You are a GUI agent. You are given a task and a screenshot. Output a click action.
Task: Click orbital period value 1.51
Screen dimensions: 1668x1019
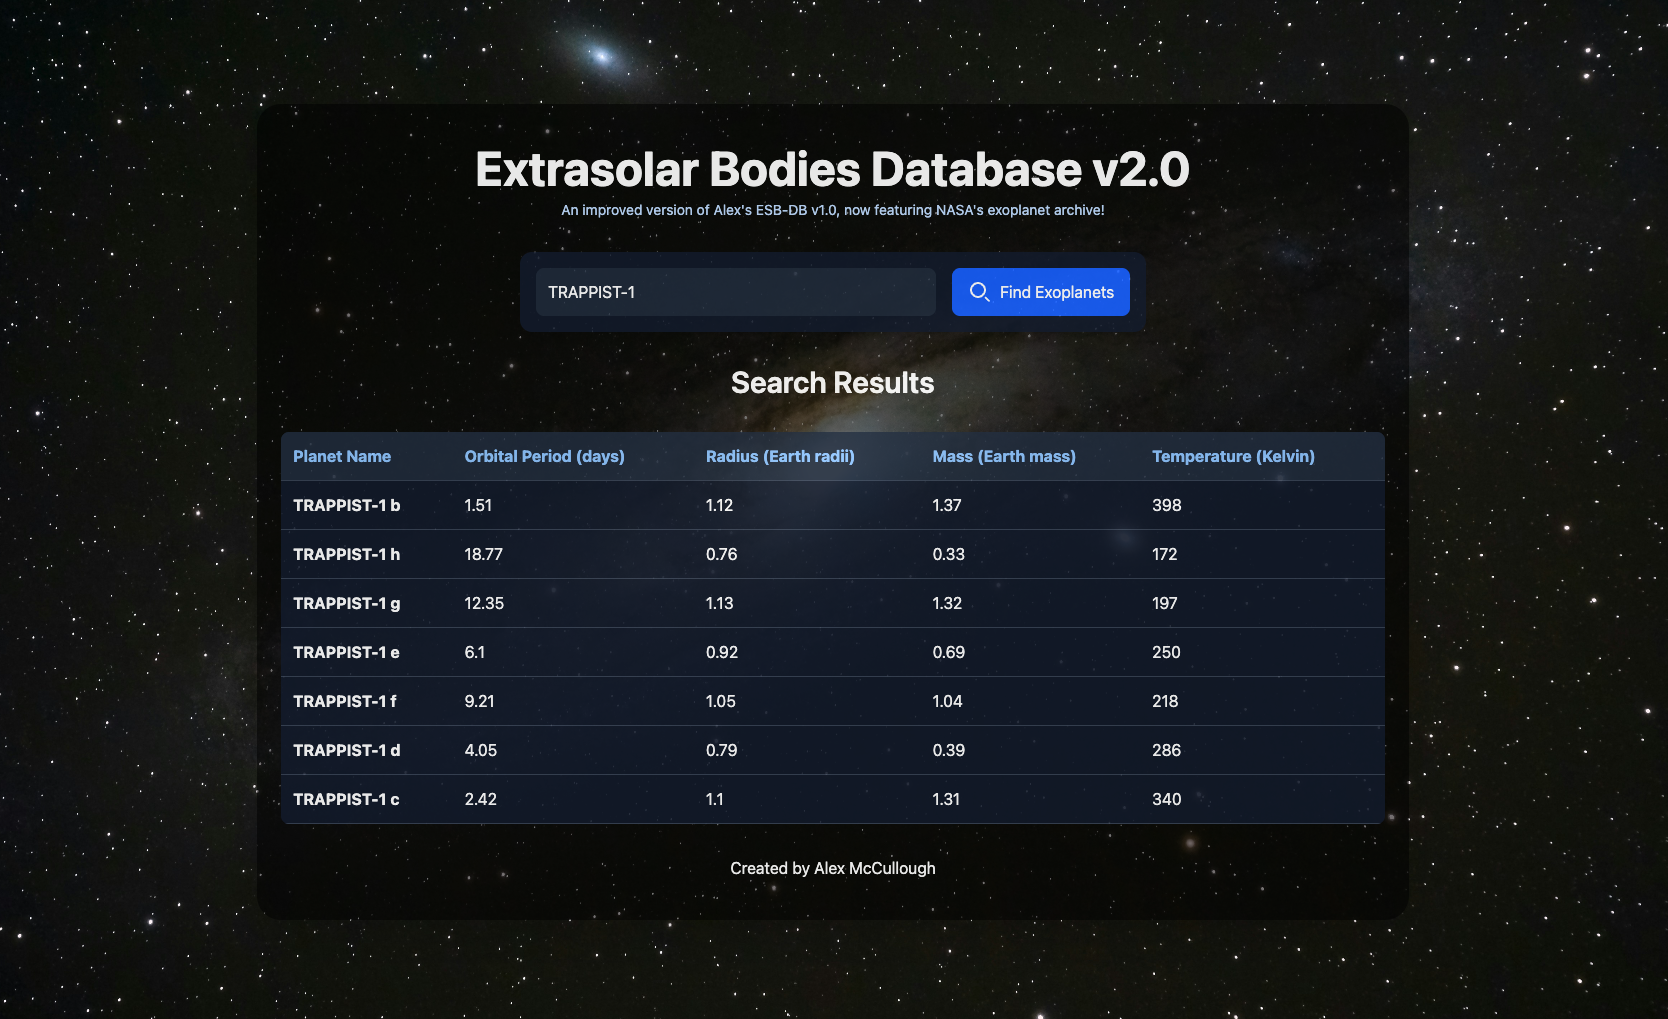pyautogui.click(x=478, y=505)
